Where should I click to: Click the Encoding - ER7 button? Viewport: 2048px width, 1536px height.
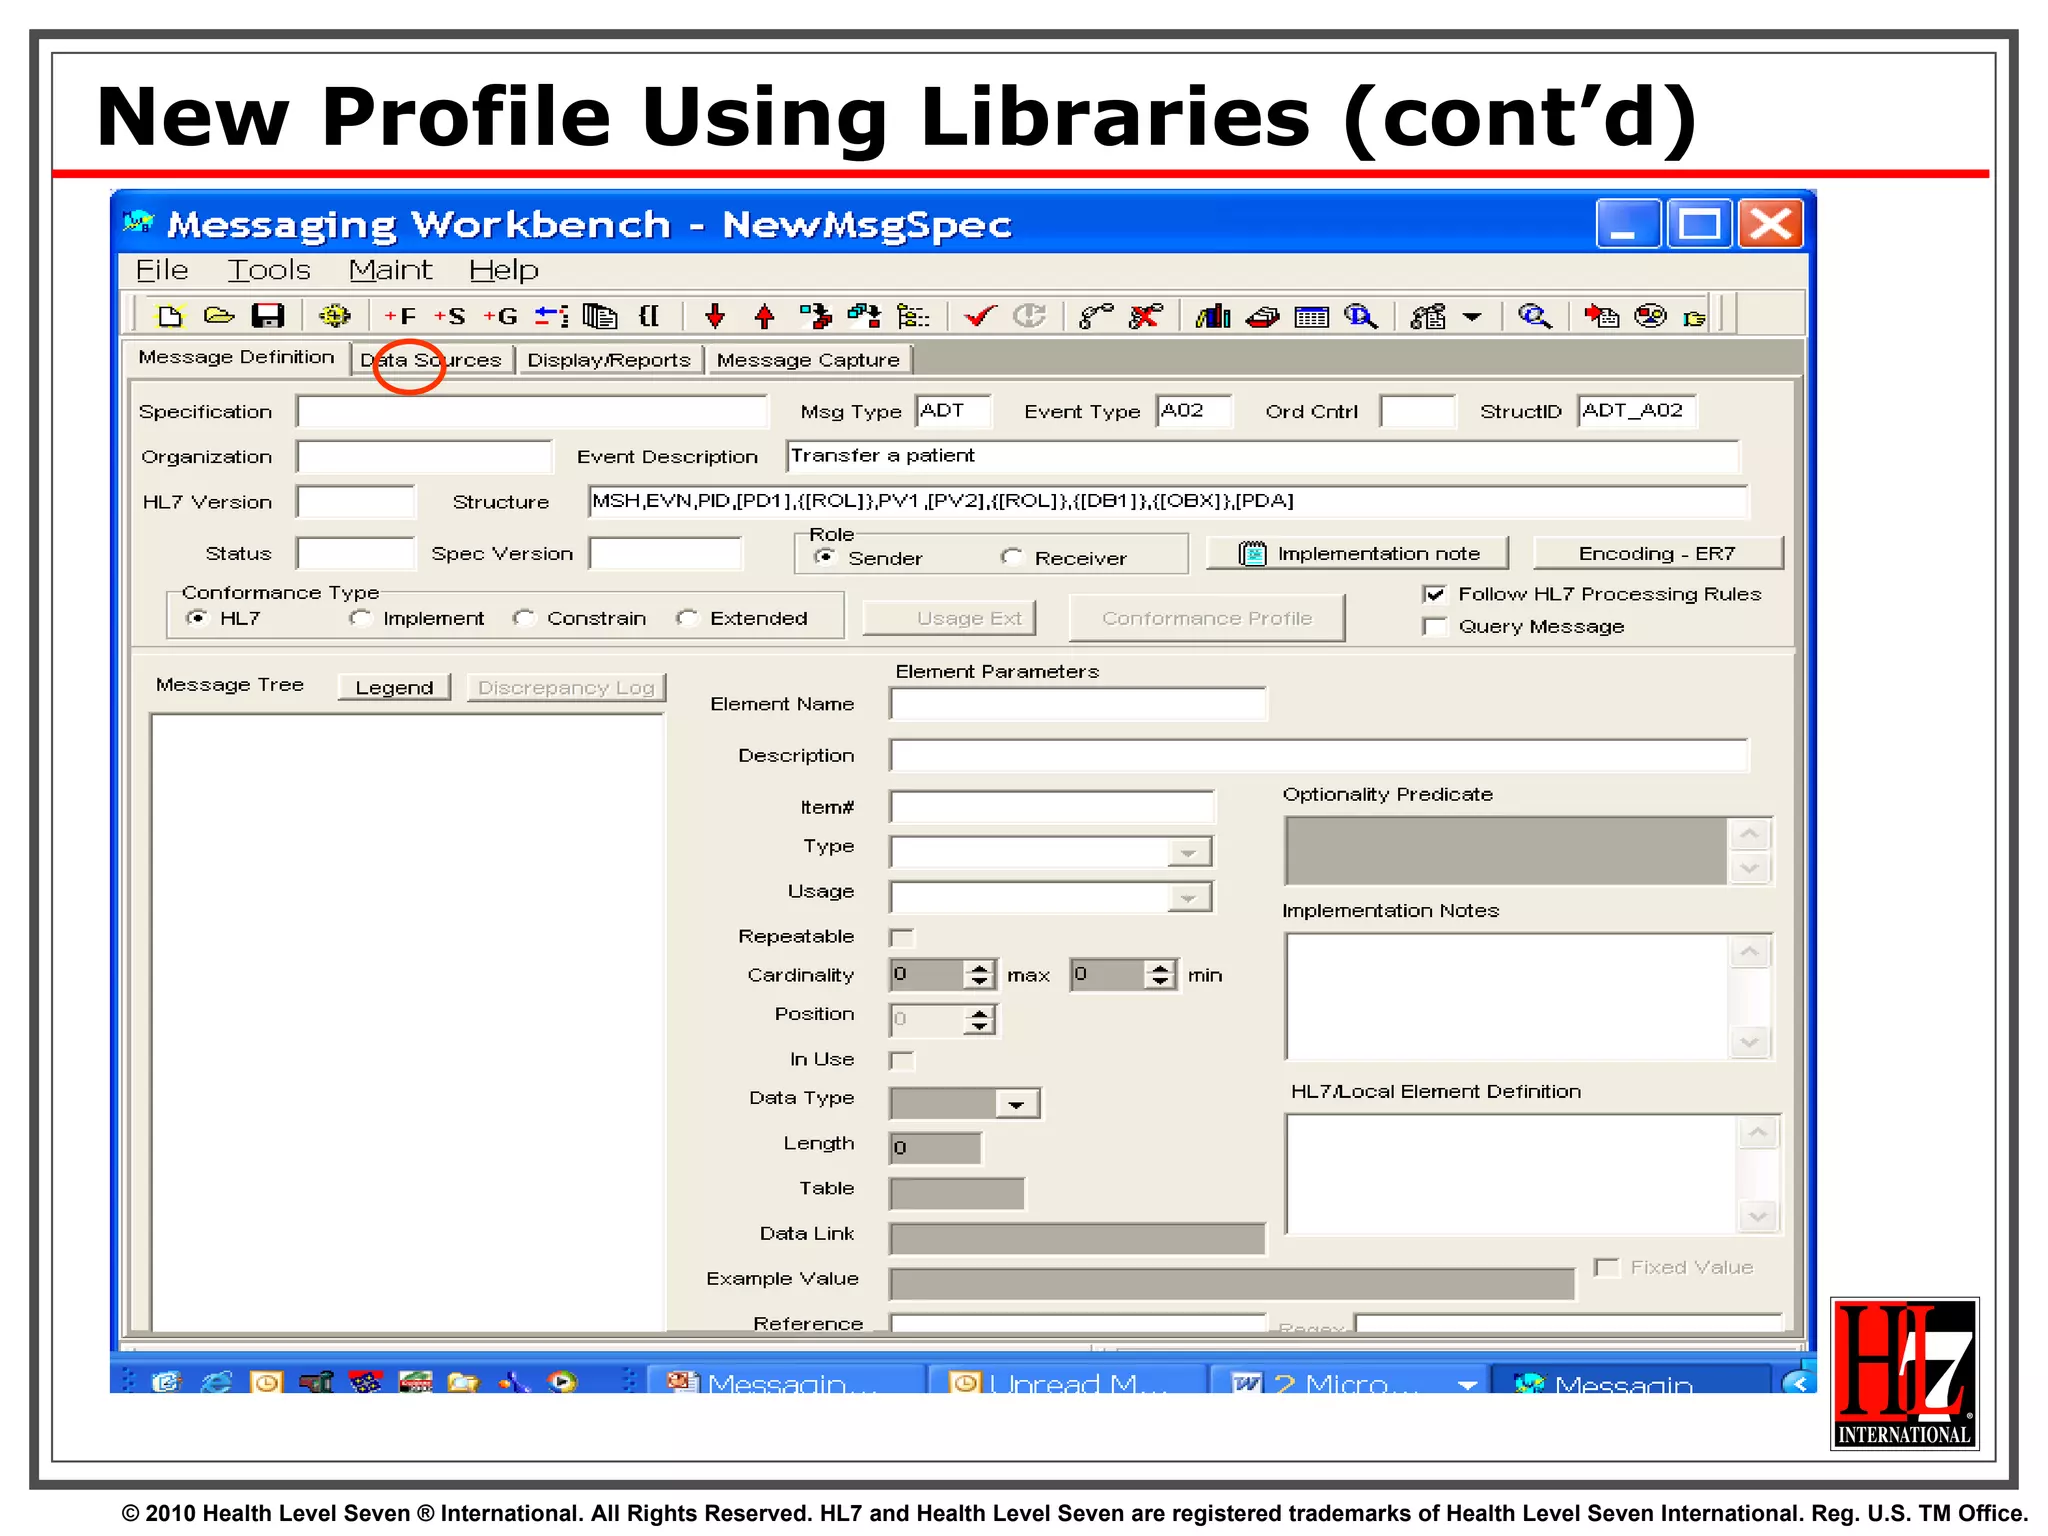tap(1658, 553)
